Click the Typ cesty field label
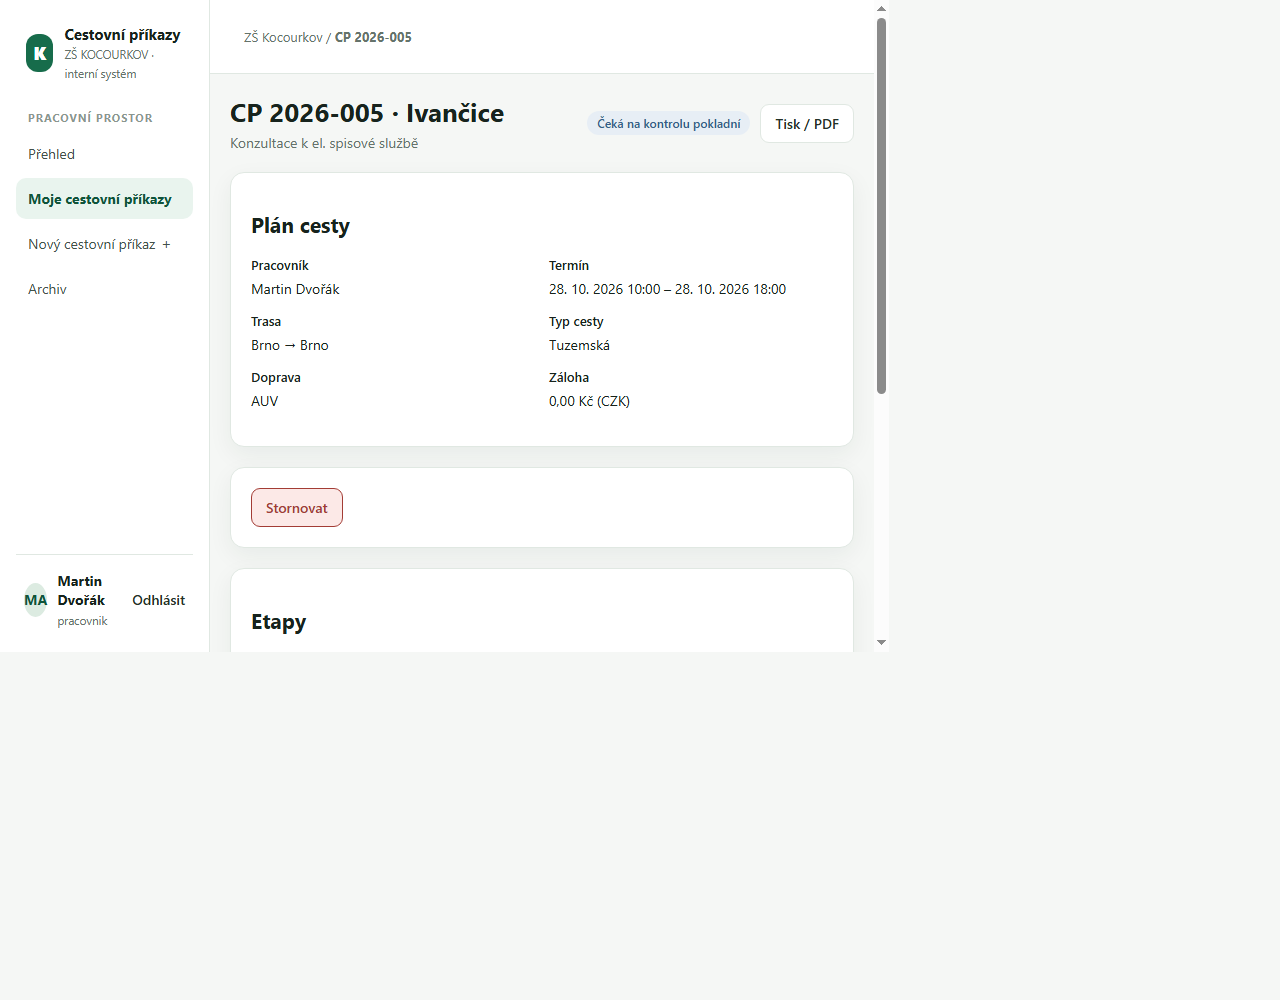This screenshot has height=1000, width=1280. pyautogui.click(x=576, y=321)
